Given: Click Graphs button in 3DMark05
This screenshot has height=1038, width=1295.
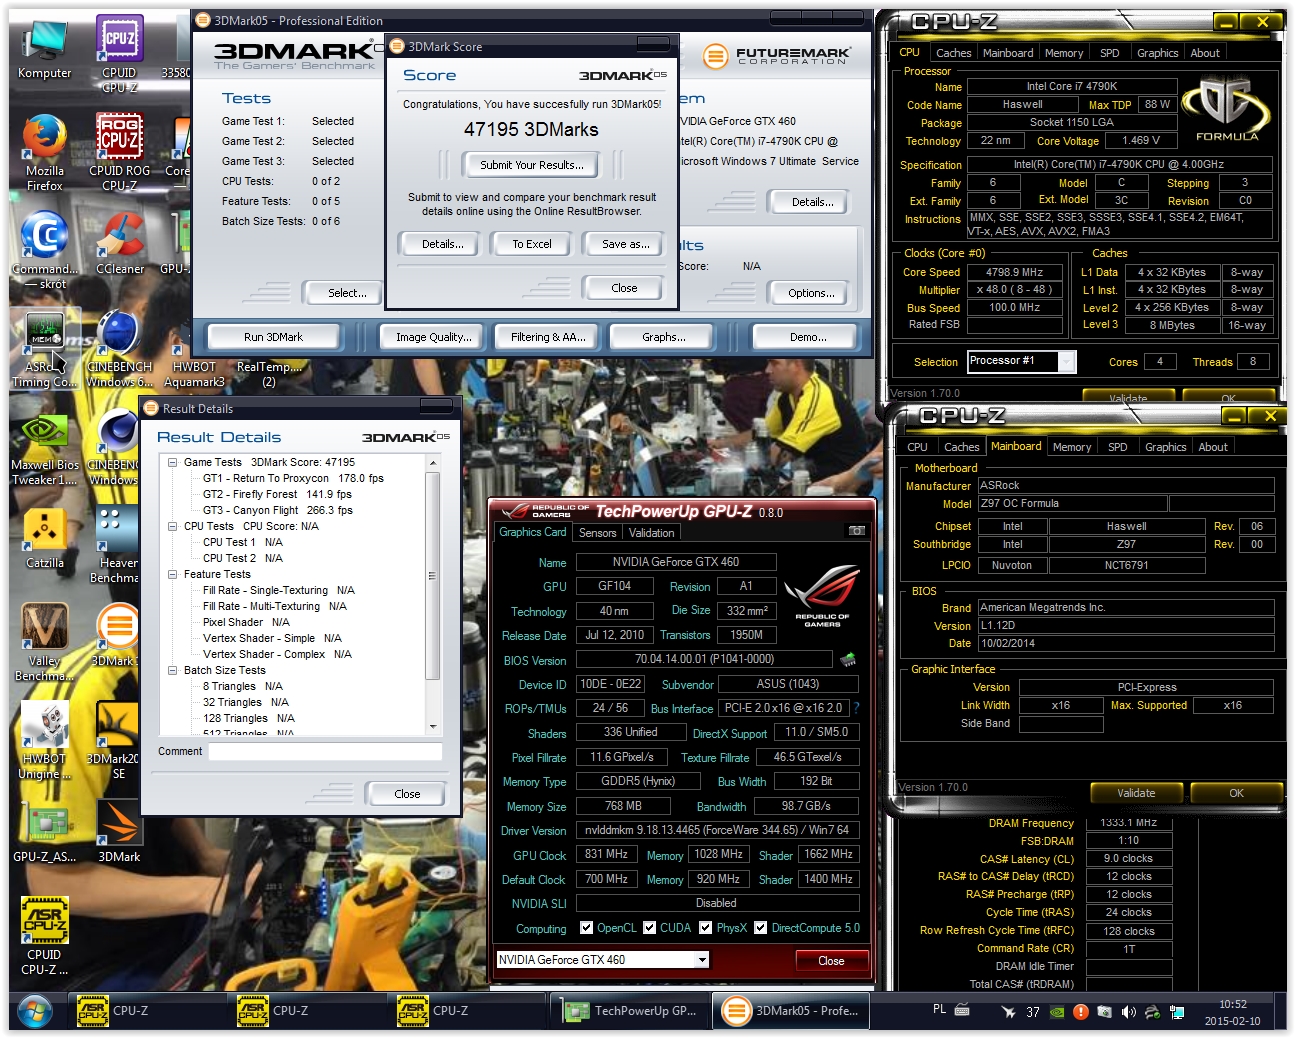Looking at the screenshot, I should tap(664, 337).
